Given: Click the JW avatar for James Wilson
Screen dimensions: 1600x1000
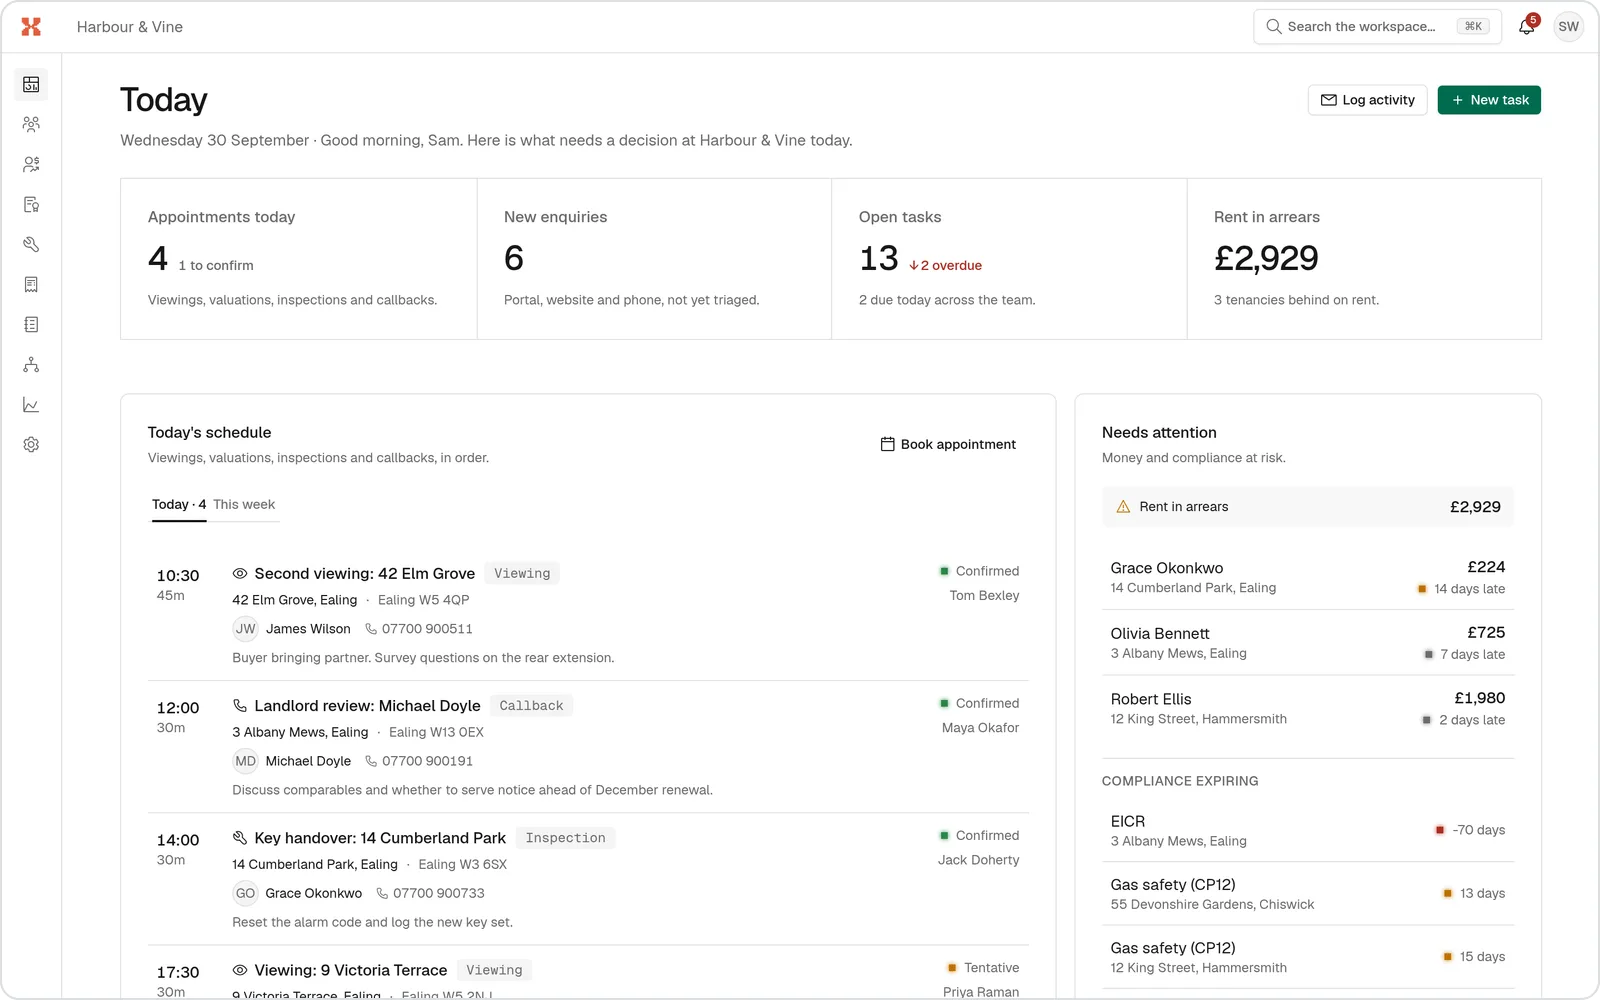Looking at the screenshot, I should point(245,629).
